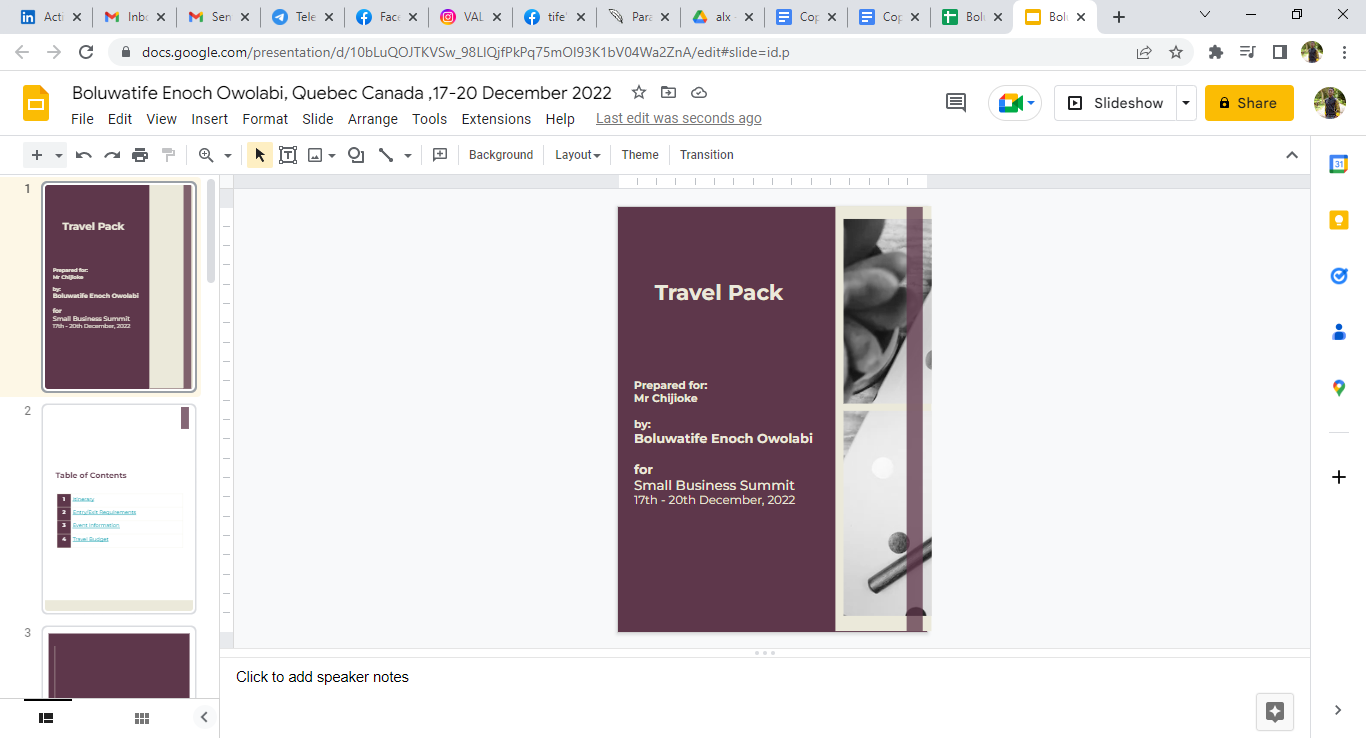The image size is (1366, 738).
Task: Open Google Keep side panel
Action: (x=1339, y=220)
